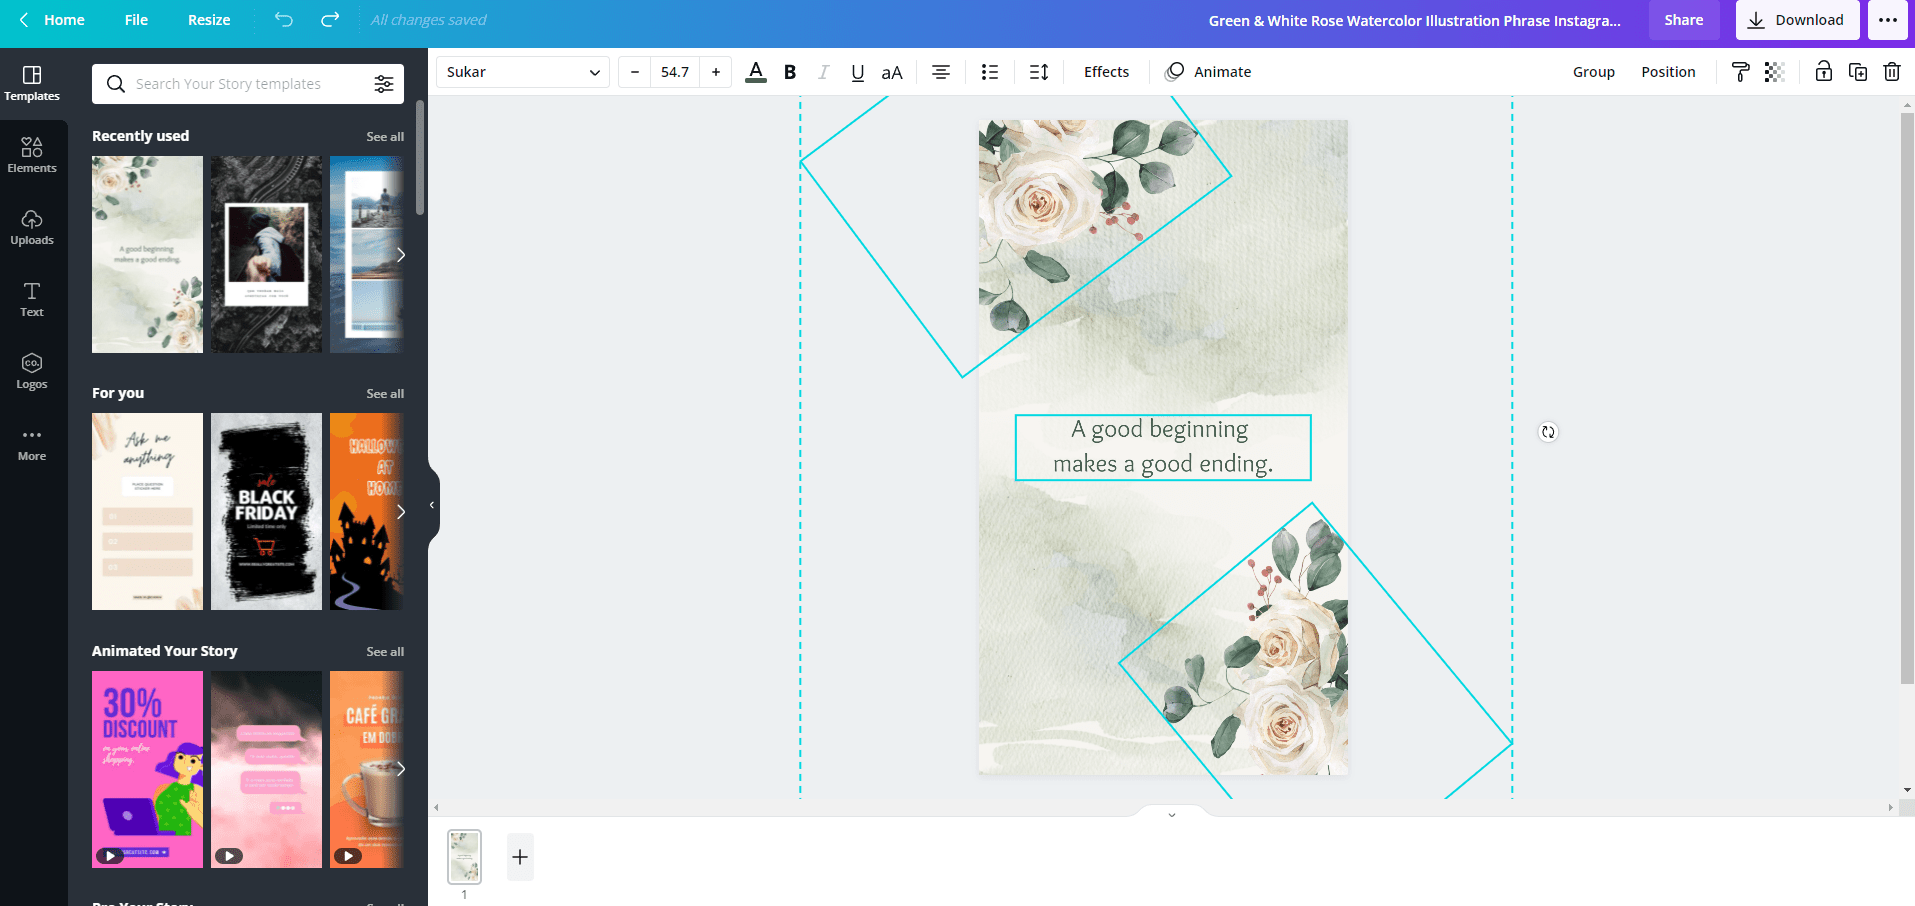Open the File menu
This screenshot has height=906, width=1915.
pos(135,19)
